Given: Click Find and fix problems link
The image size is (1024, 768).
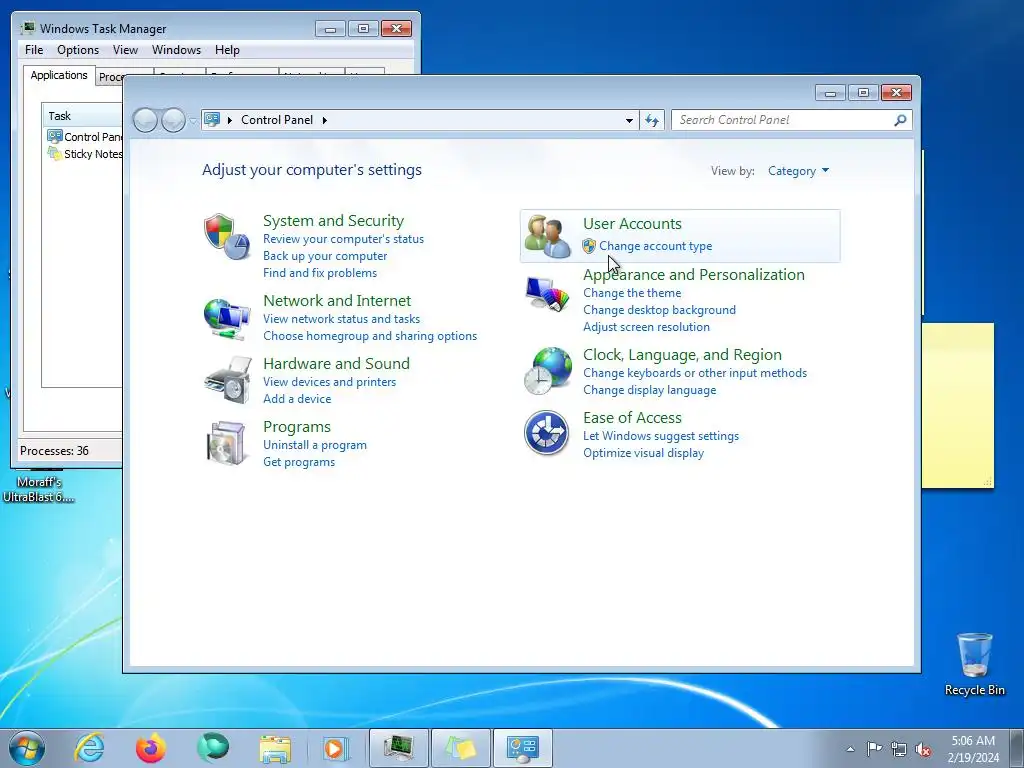Looking at the screenshot, I should pos(320,273).
